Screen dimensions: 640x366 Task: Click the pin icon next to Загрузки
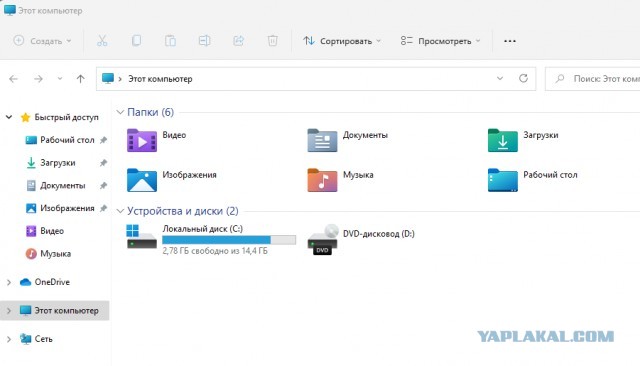pyautogui.click(x=103, y=163)
